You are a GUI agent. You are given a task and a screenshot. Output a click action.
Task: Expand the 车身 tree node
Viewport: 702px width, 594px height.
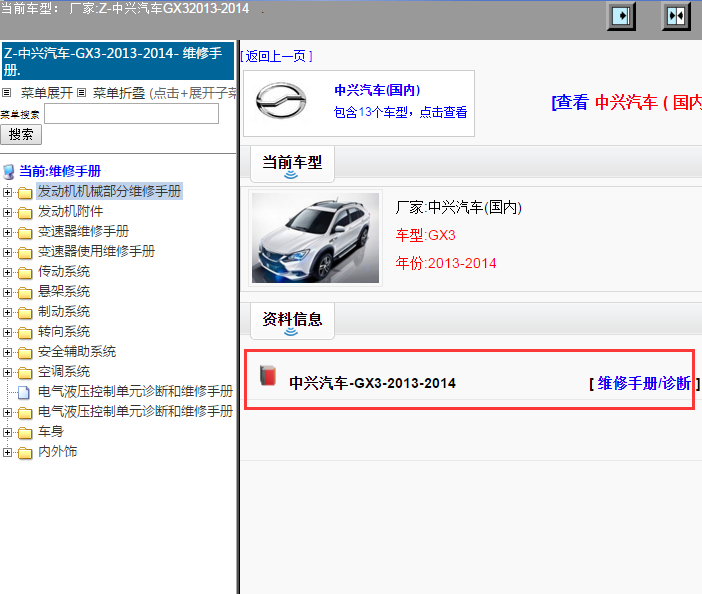(x=7, y=432)
